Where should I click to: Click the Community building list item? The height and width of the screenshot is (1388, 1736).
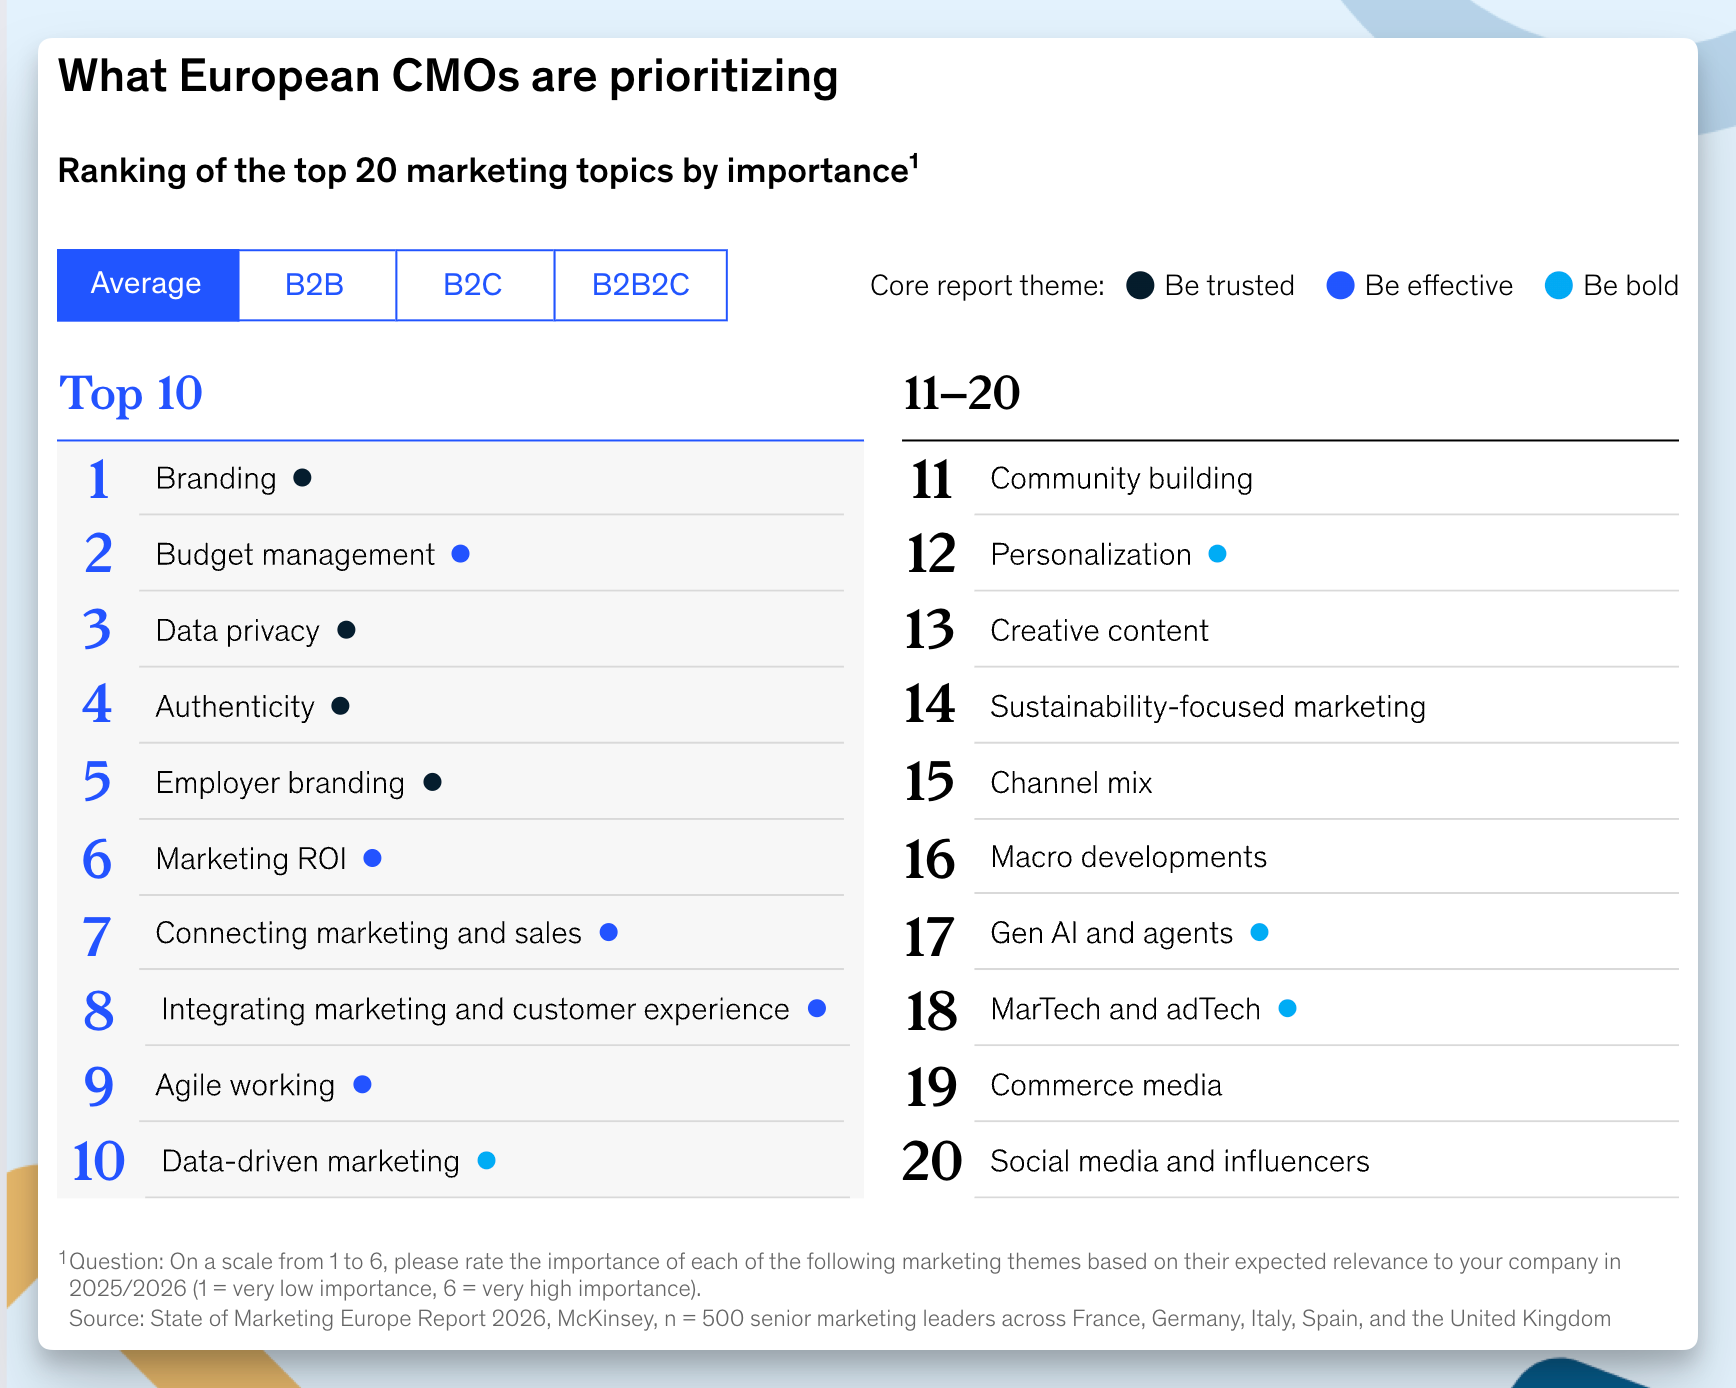tap(1121, 479)
